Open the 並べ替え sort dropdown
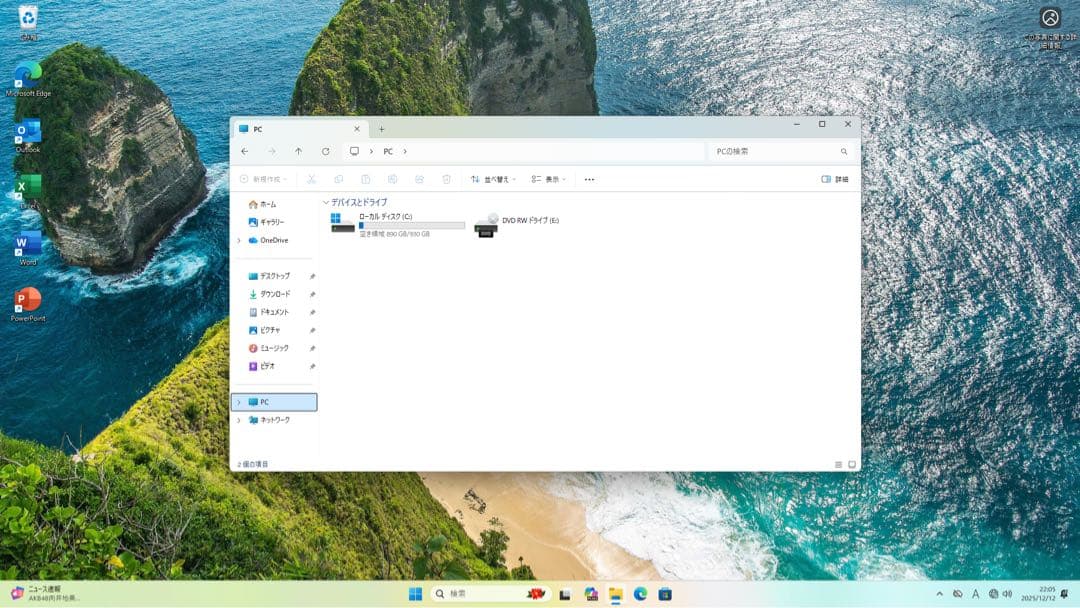This screenshot has height=608, width=1080. tap(492, 179)
